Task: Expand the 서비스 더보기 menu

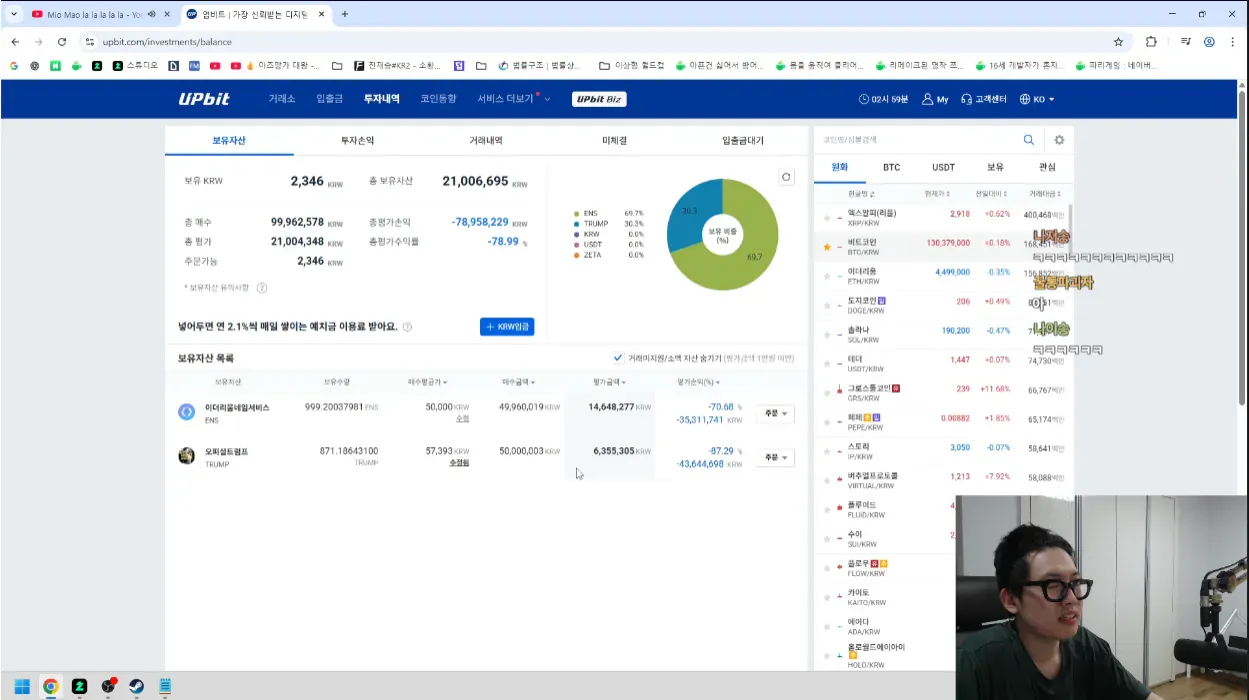Action: 514,99
